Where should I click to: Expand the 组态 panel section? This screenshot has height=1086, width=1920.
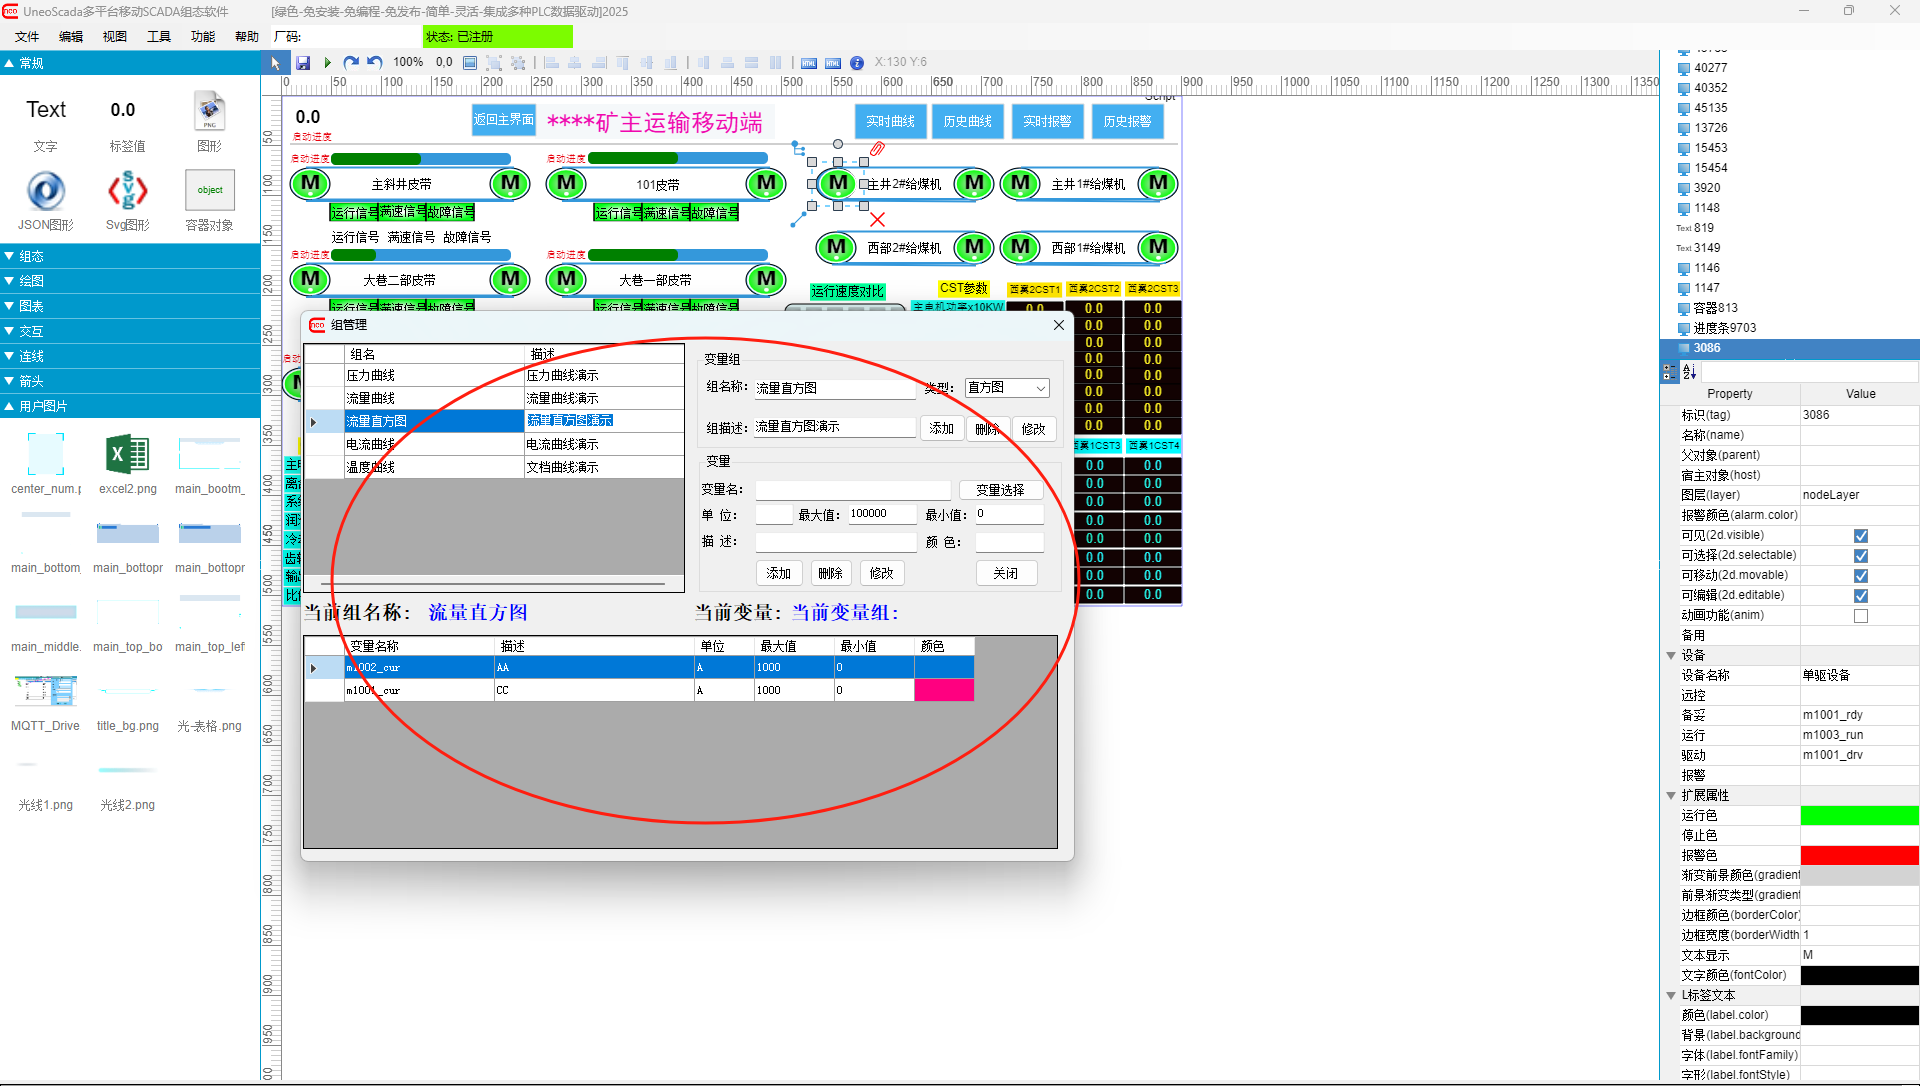(31, 256)
